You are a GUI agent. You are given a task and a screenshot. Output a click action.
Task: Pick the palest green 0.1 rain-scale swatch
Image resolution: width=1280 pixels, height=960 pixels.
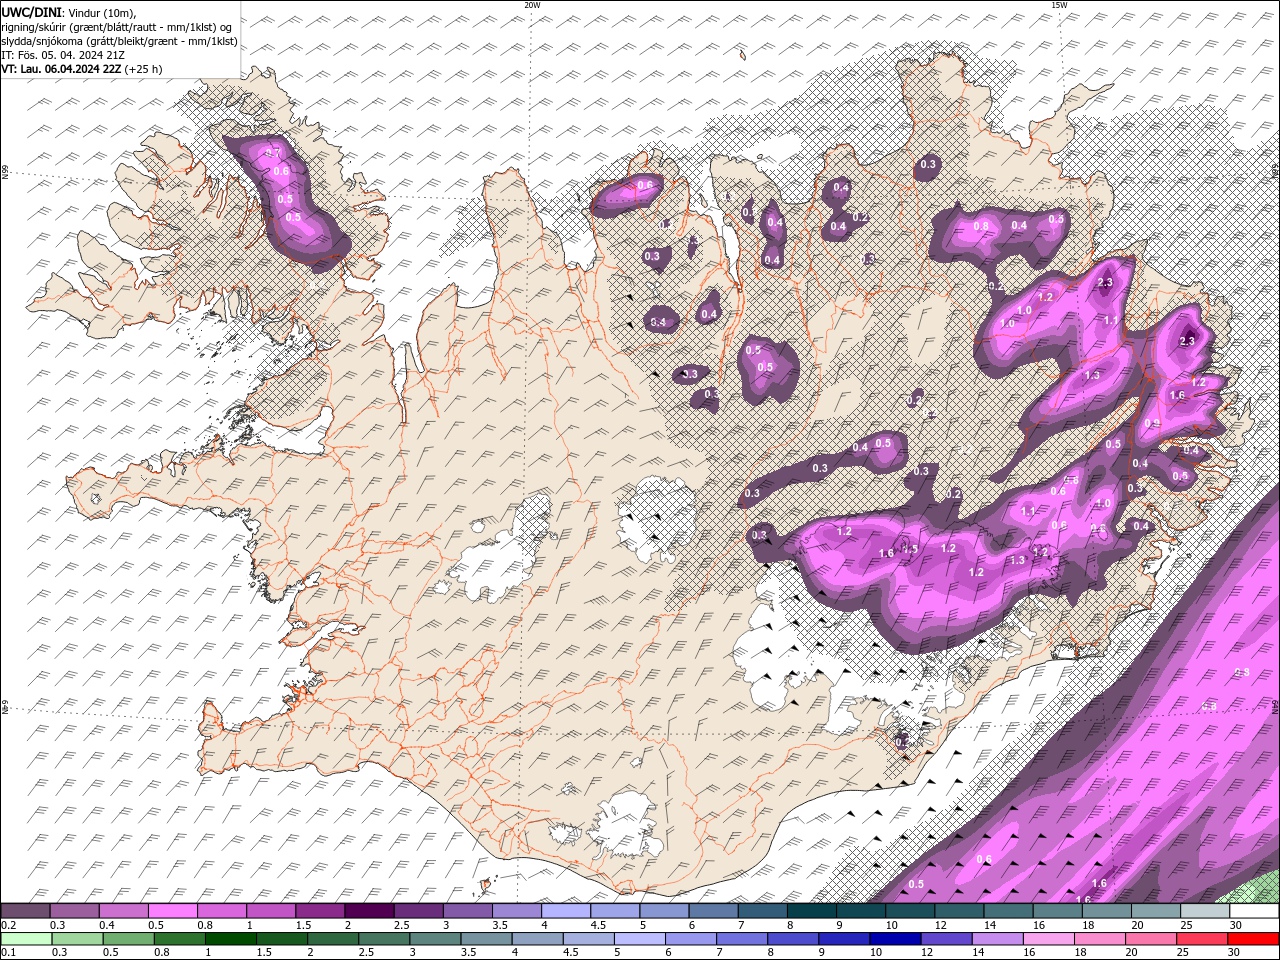click(x=26, y=938)
